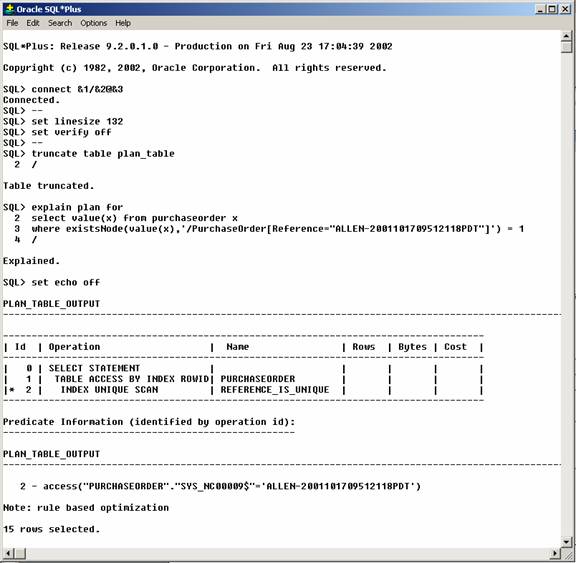Open the Search menu
Image resolution: width=576 pixels, height=563 pixels.
pos(60,23)
